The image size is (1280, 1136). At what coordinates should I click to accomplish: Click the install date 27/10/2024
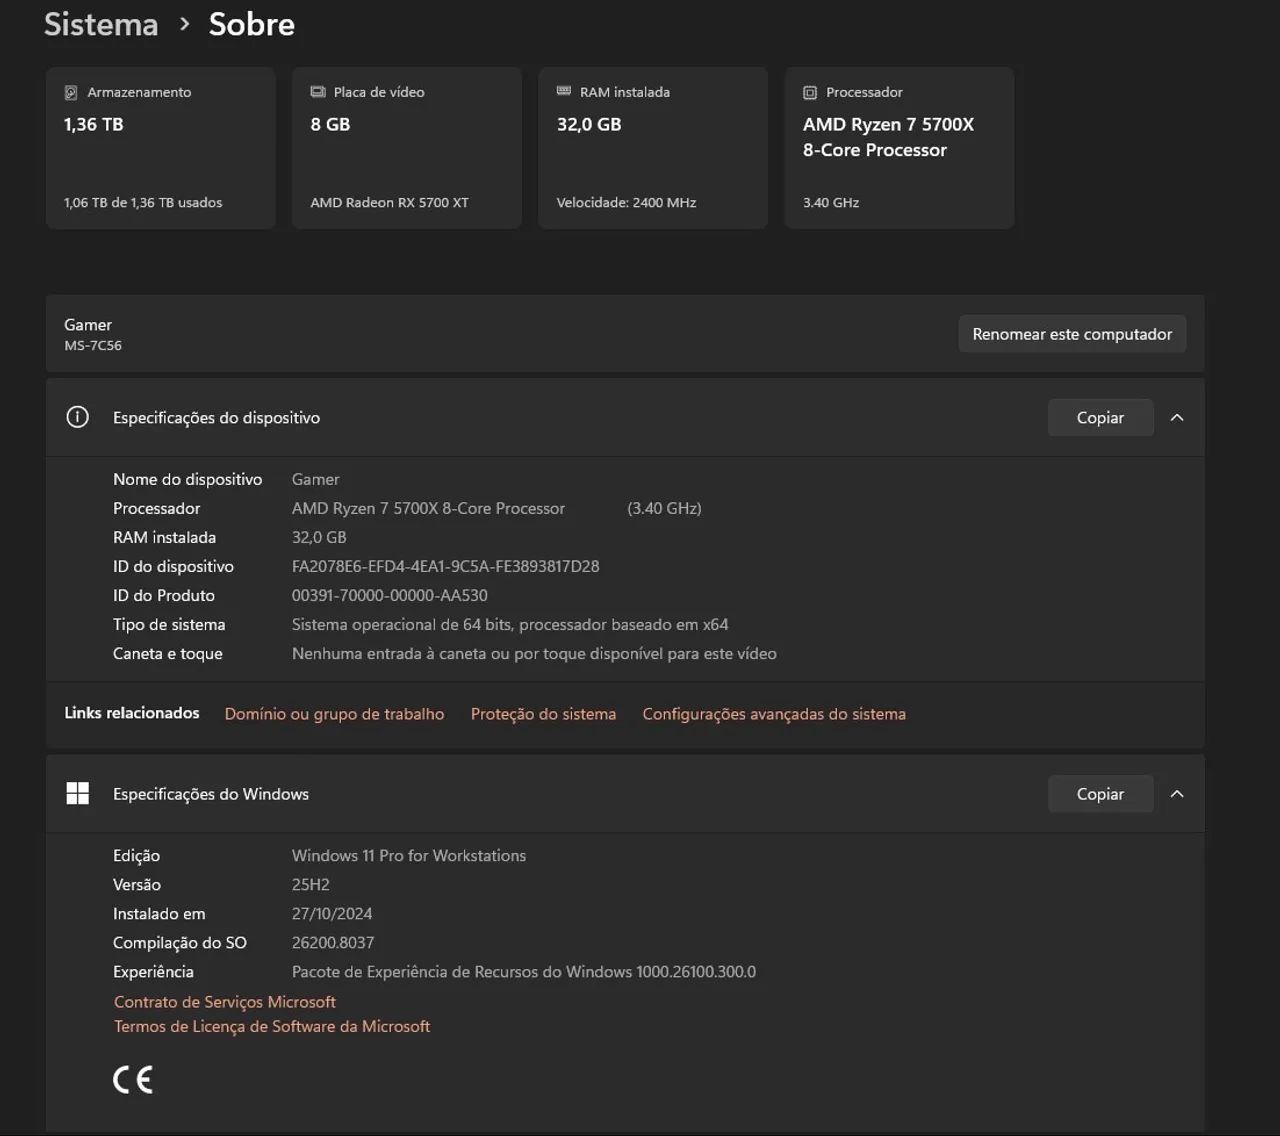[x=332, y=913]
